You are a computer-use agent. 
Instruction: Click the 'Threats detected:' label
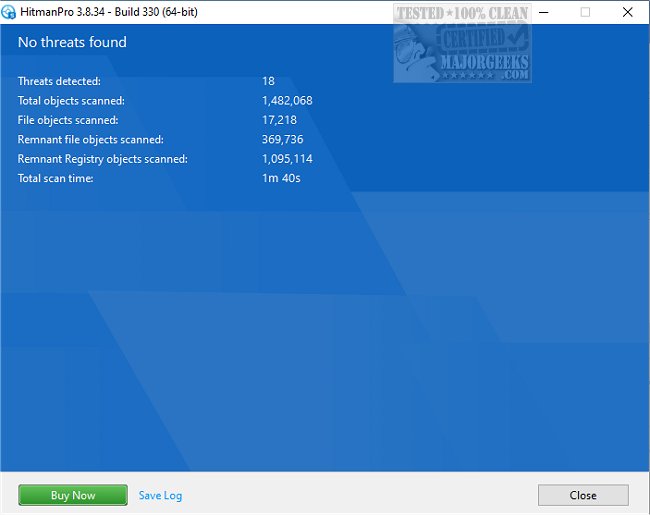tap(59, 81)
